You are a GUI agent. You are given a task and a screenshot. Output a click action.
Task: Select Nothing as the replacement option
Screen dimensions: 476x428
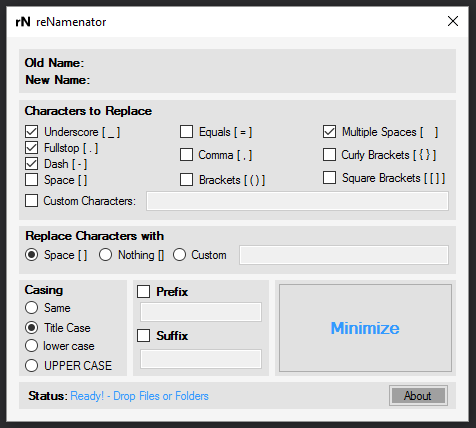tap(105, 255)
